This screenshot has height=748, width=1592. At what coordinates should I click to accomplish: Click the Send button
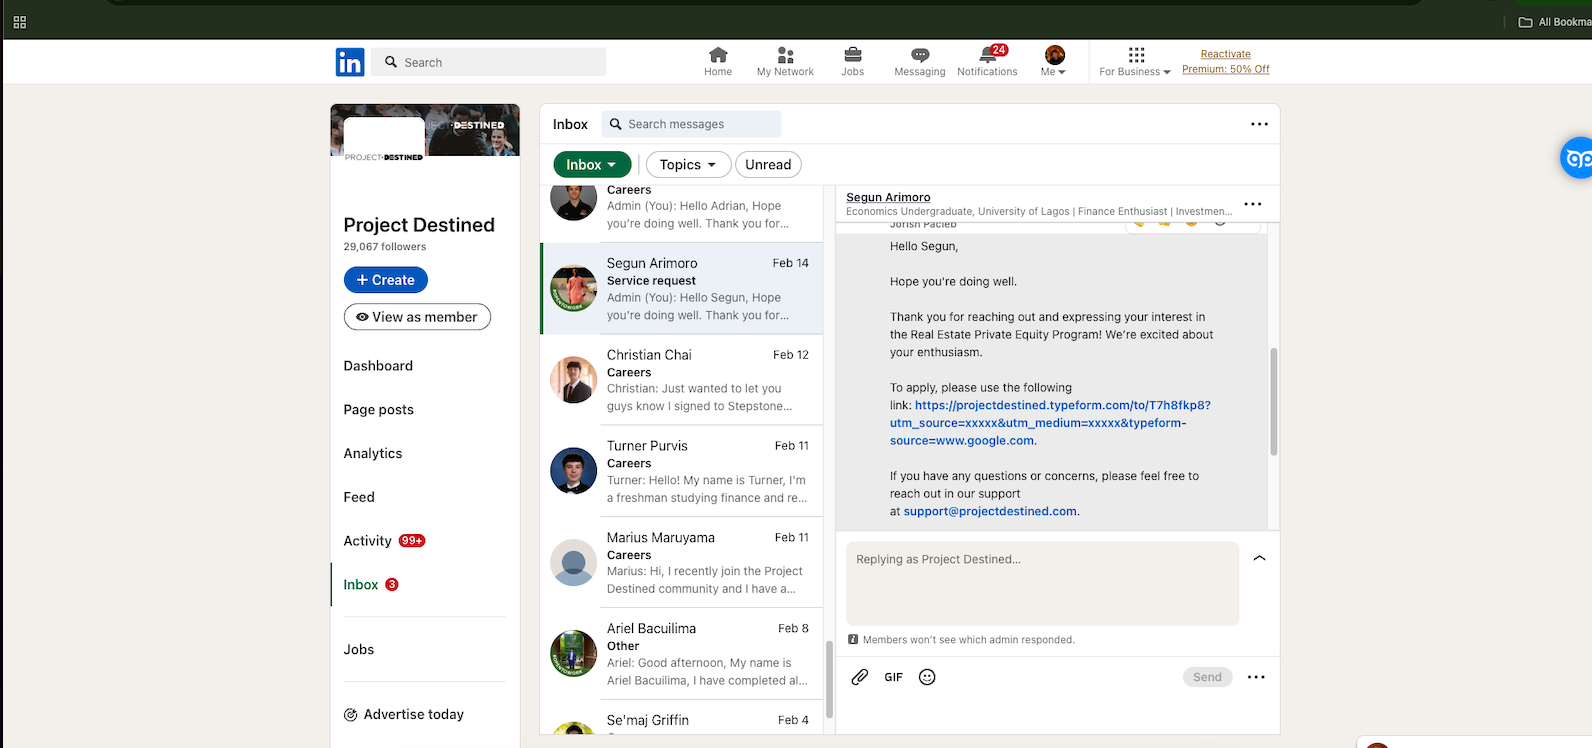pos(1207,677)
